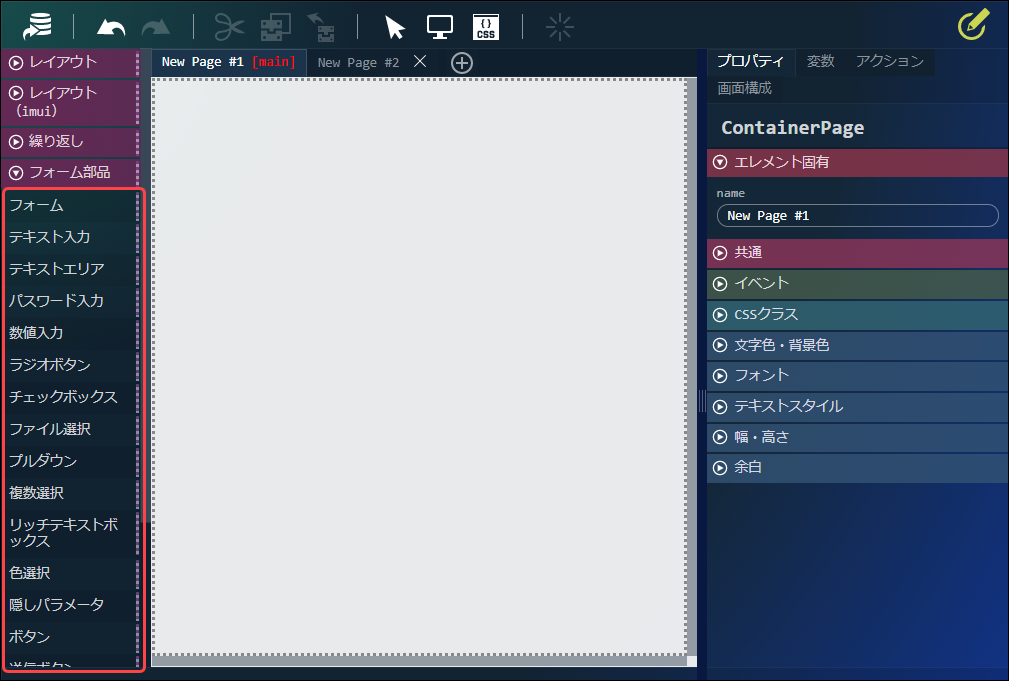Select the 数値入力 component

pos(71,333)
